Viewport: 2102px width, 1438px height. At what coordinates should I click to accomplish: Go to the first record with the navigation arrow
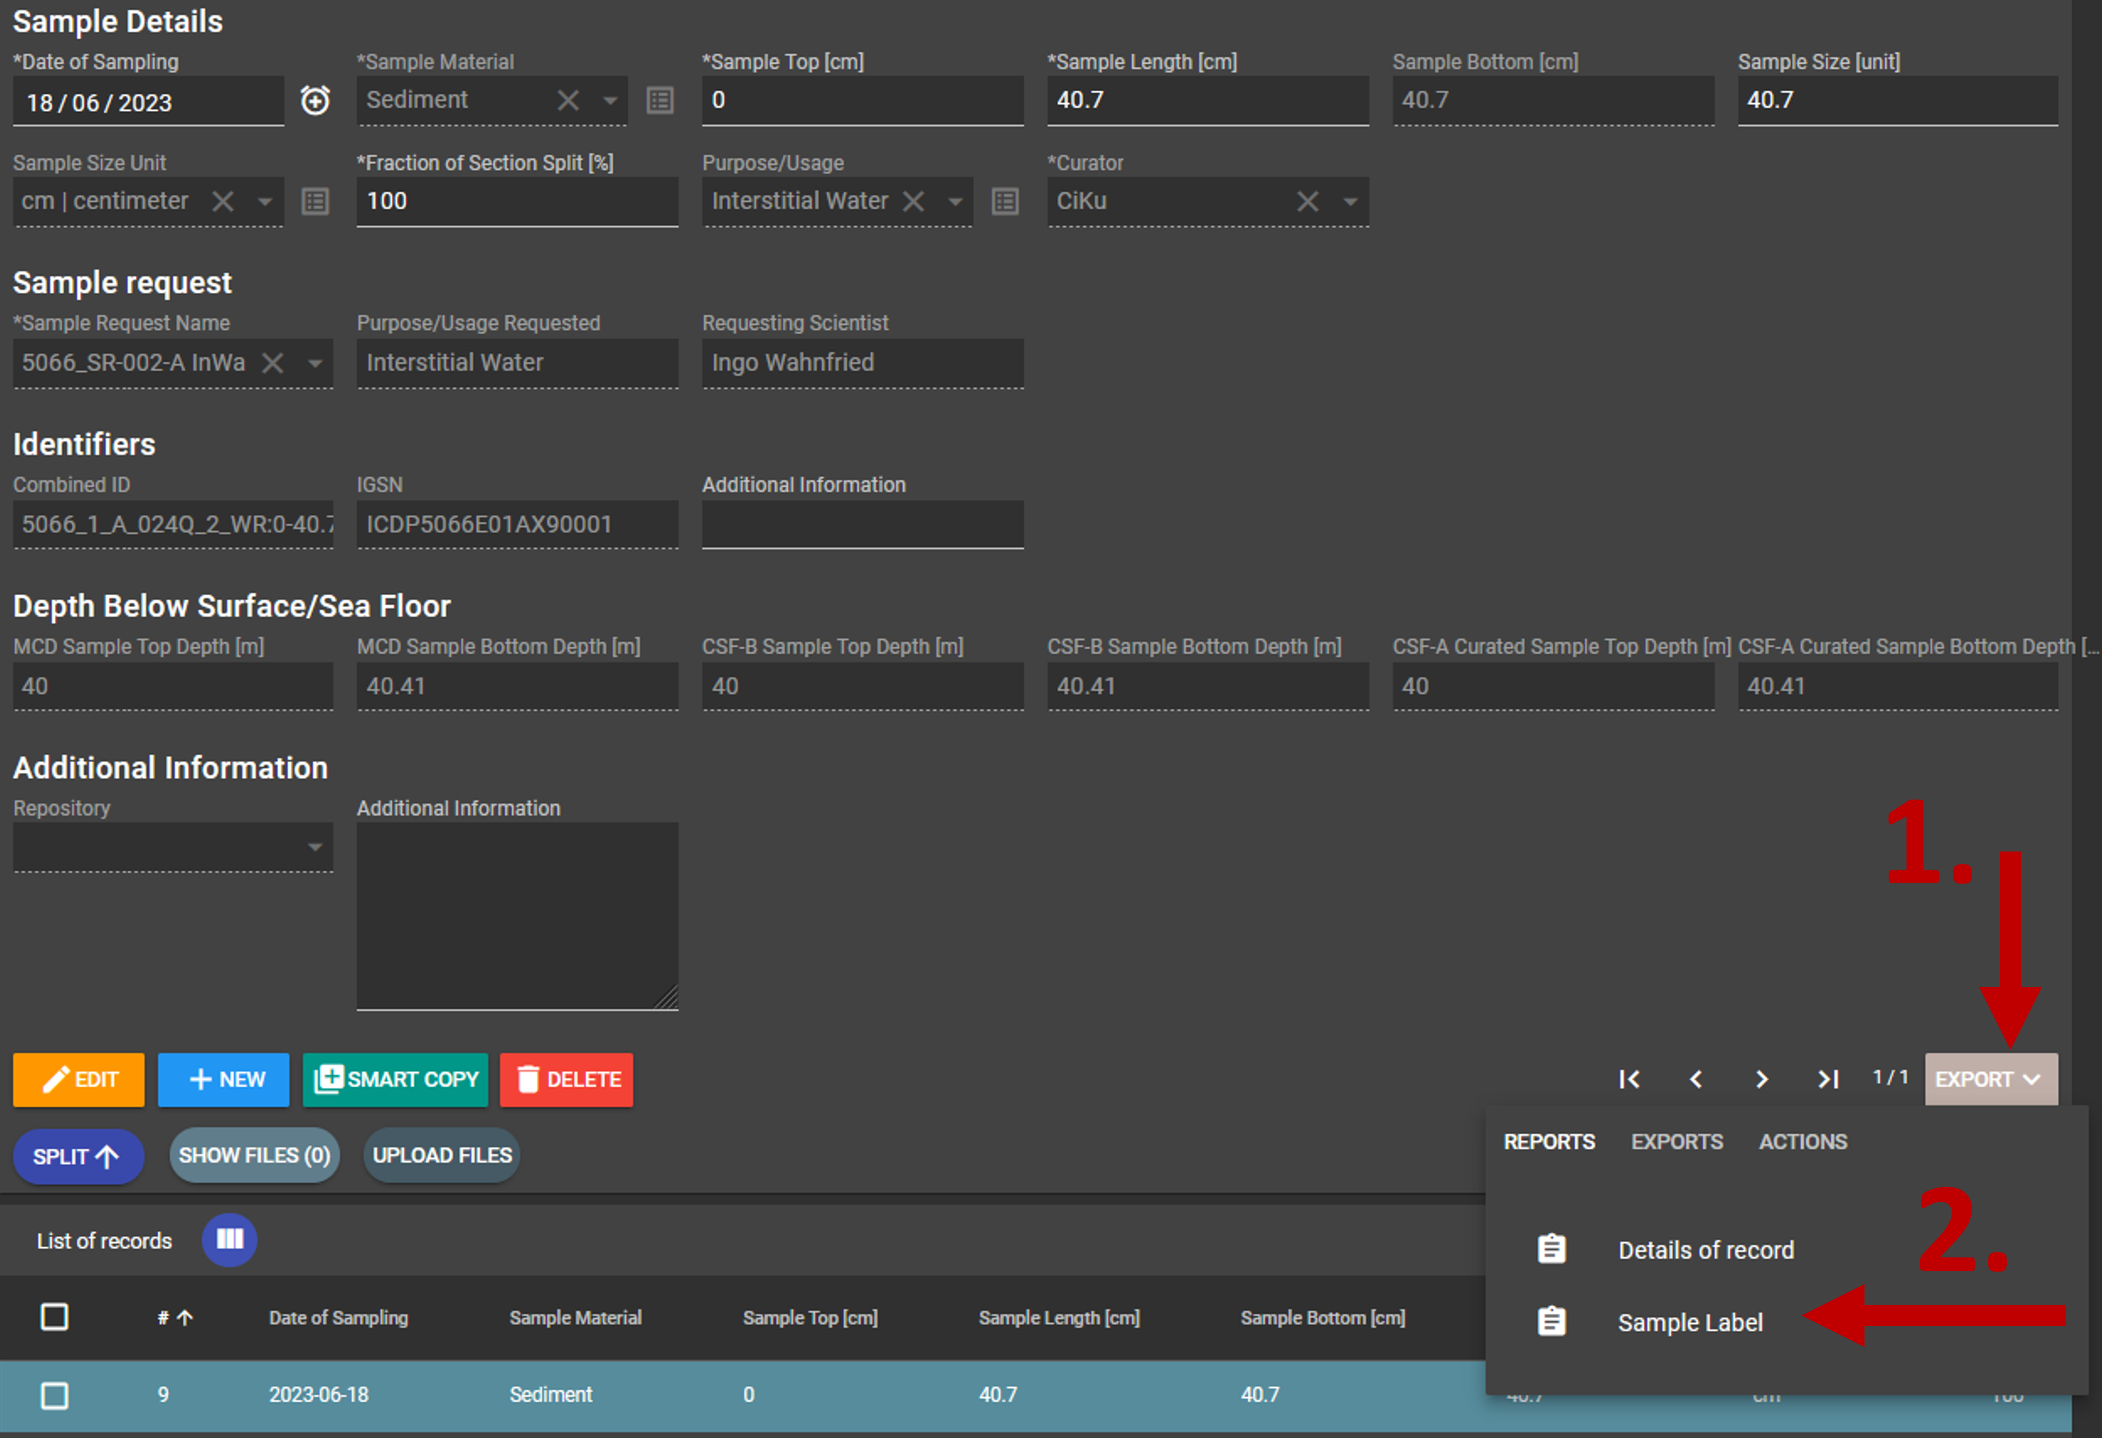click(x=1629, y=1079)
